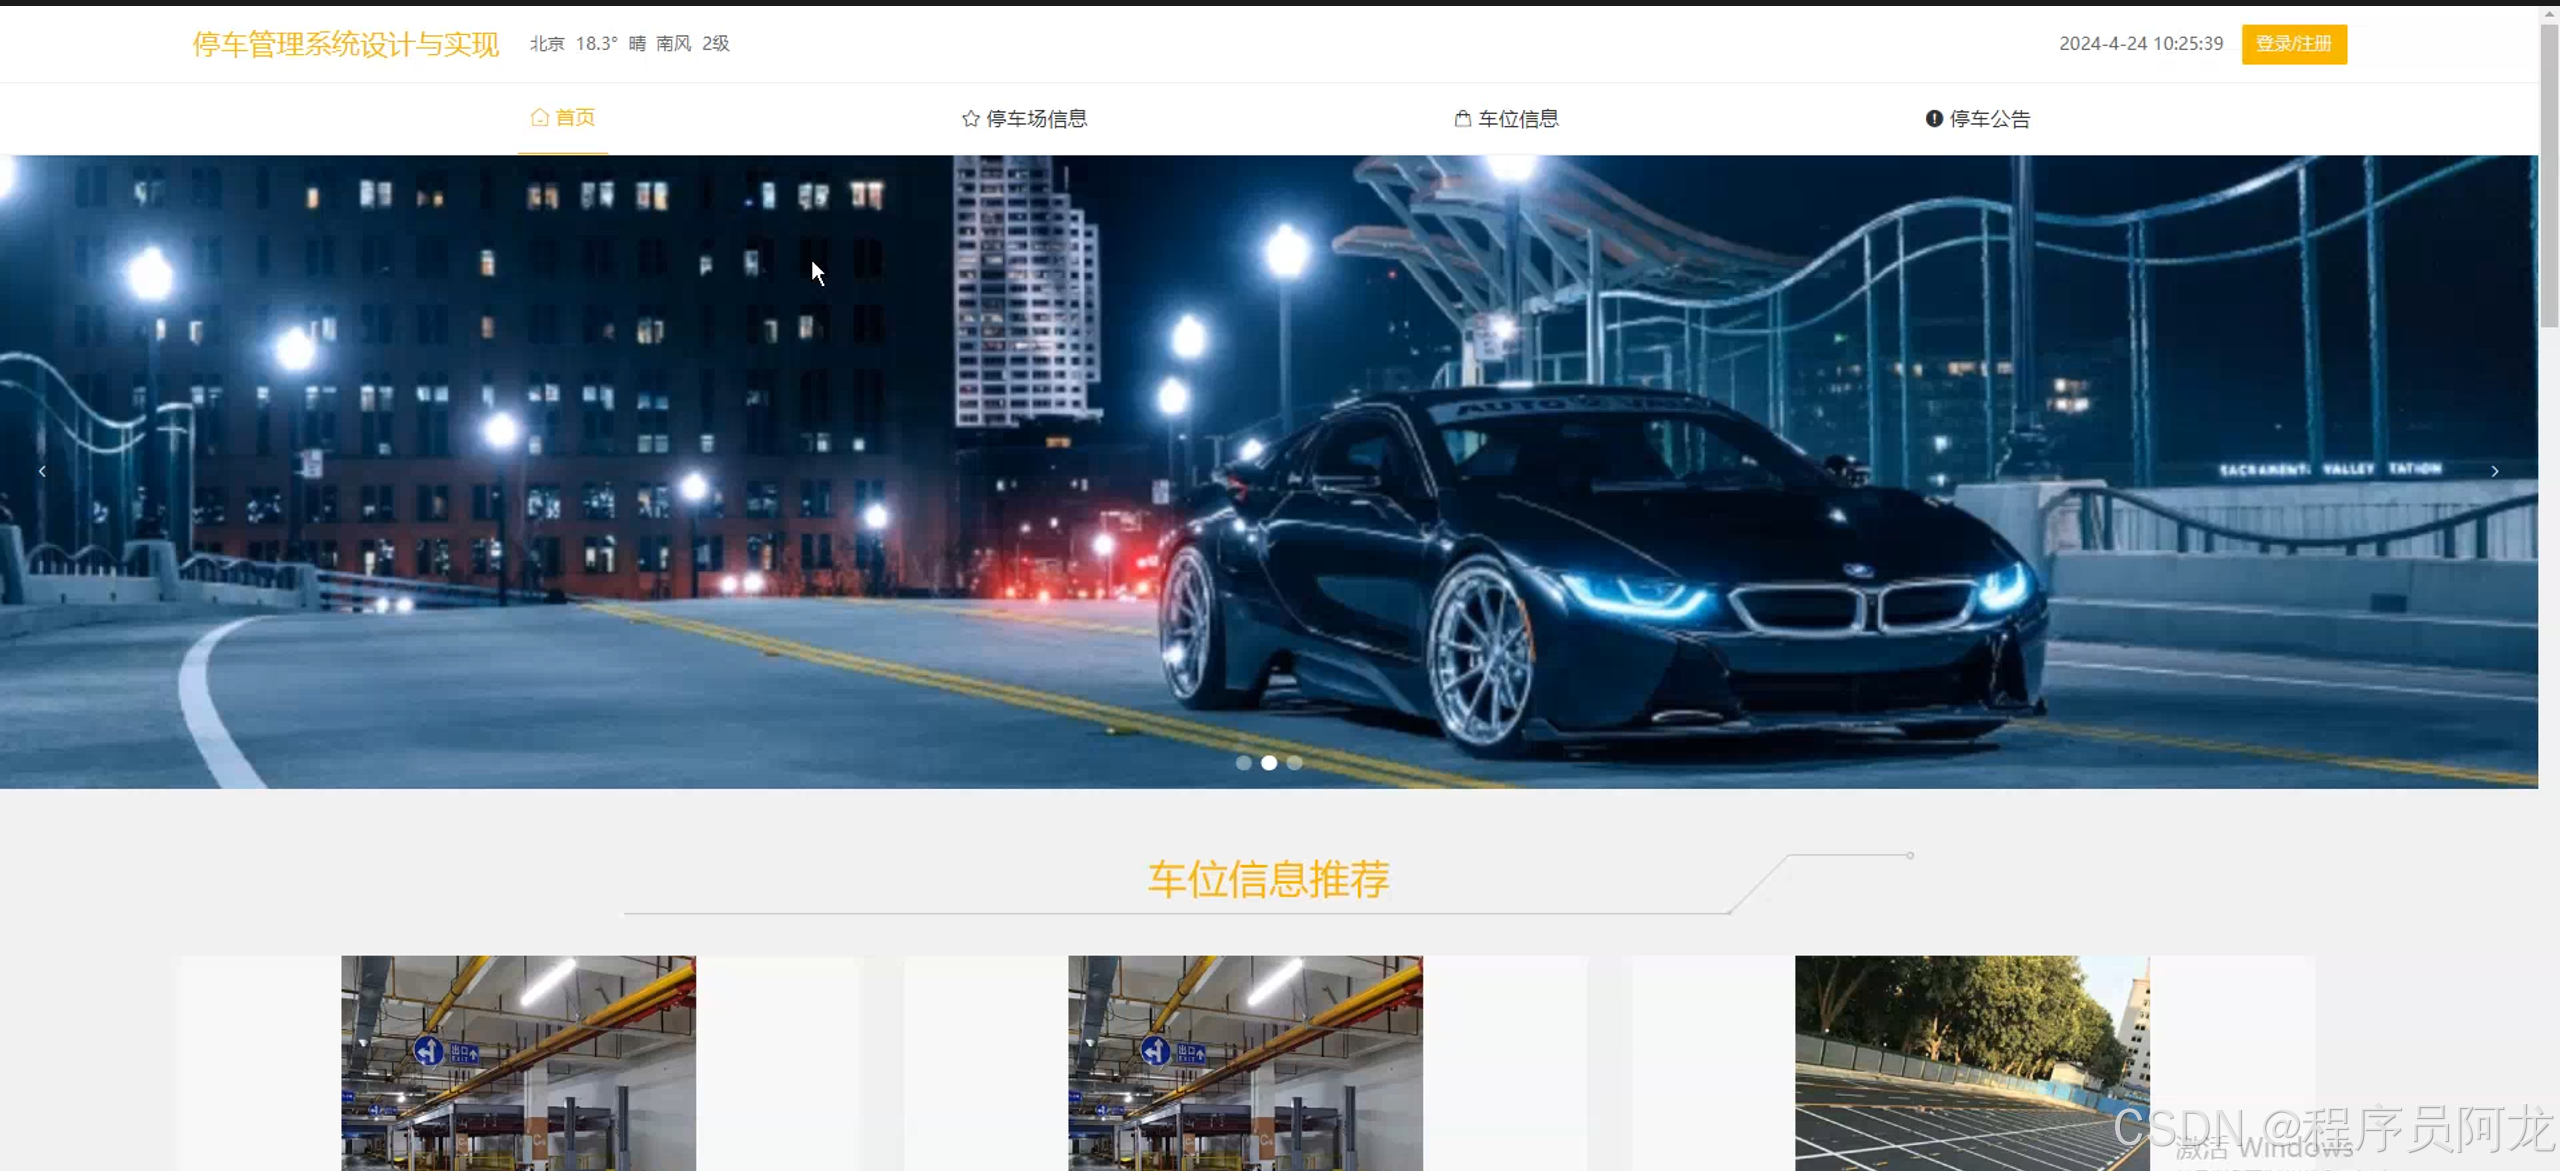Click the exclamation icon beside 停车公告
The image size is (2560, 1171).
click(1934, 119)
